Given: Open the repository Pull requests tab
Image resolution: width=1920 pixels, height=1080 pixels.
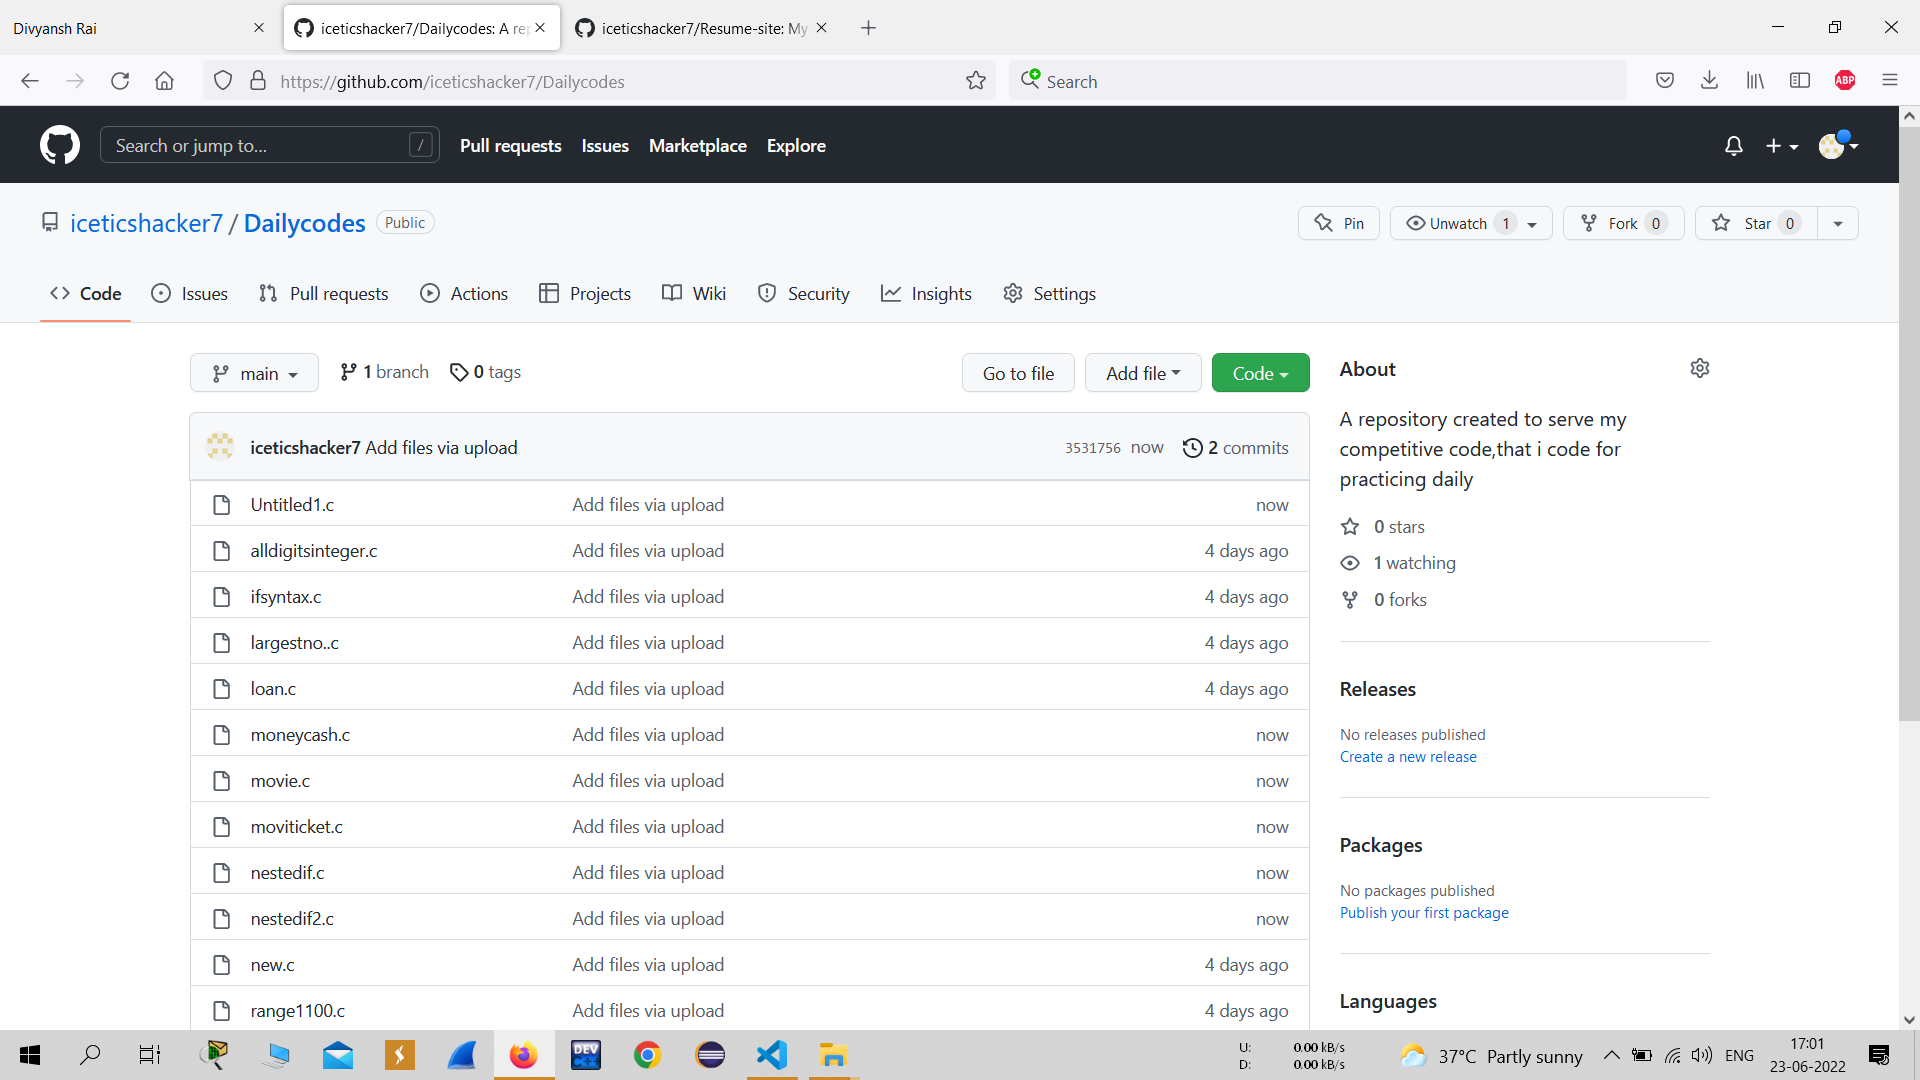Looking at the screenshot, I should 323,293.
